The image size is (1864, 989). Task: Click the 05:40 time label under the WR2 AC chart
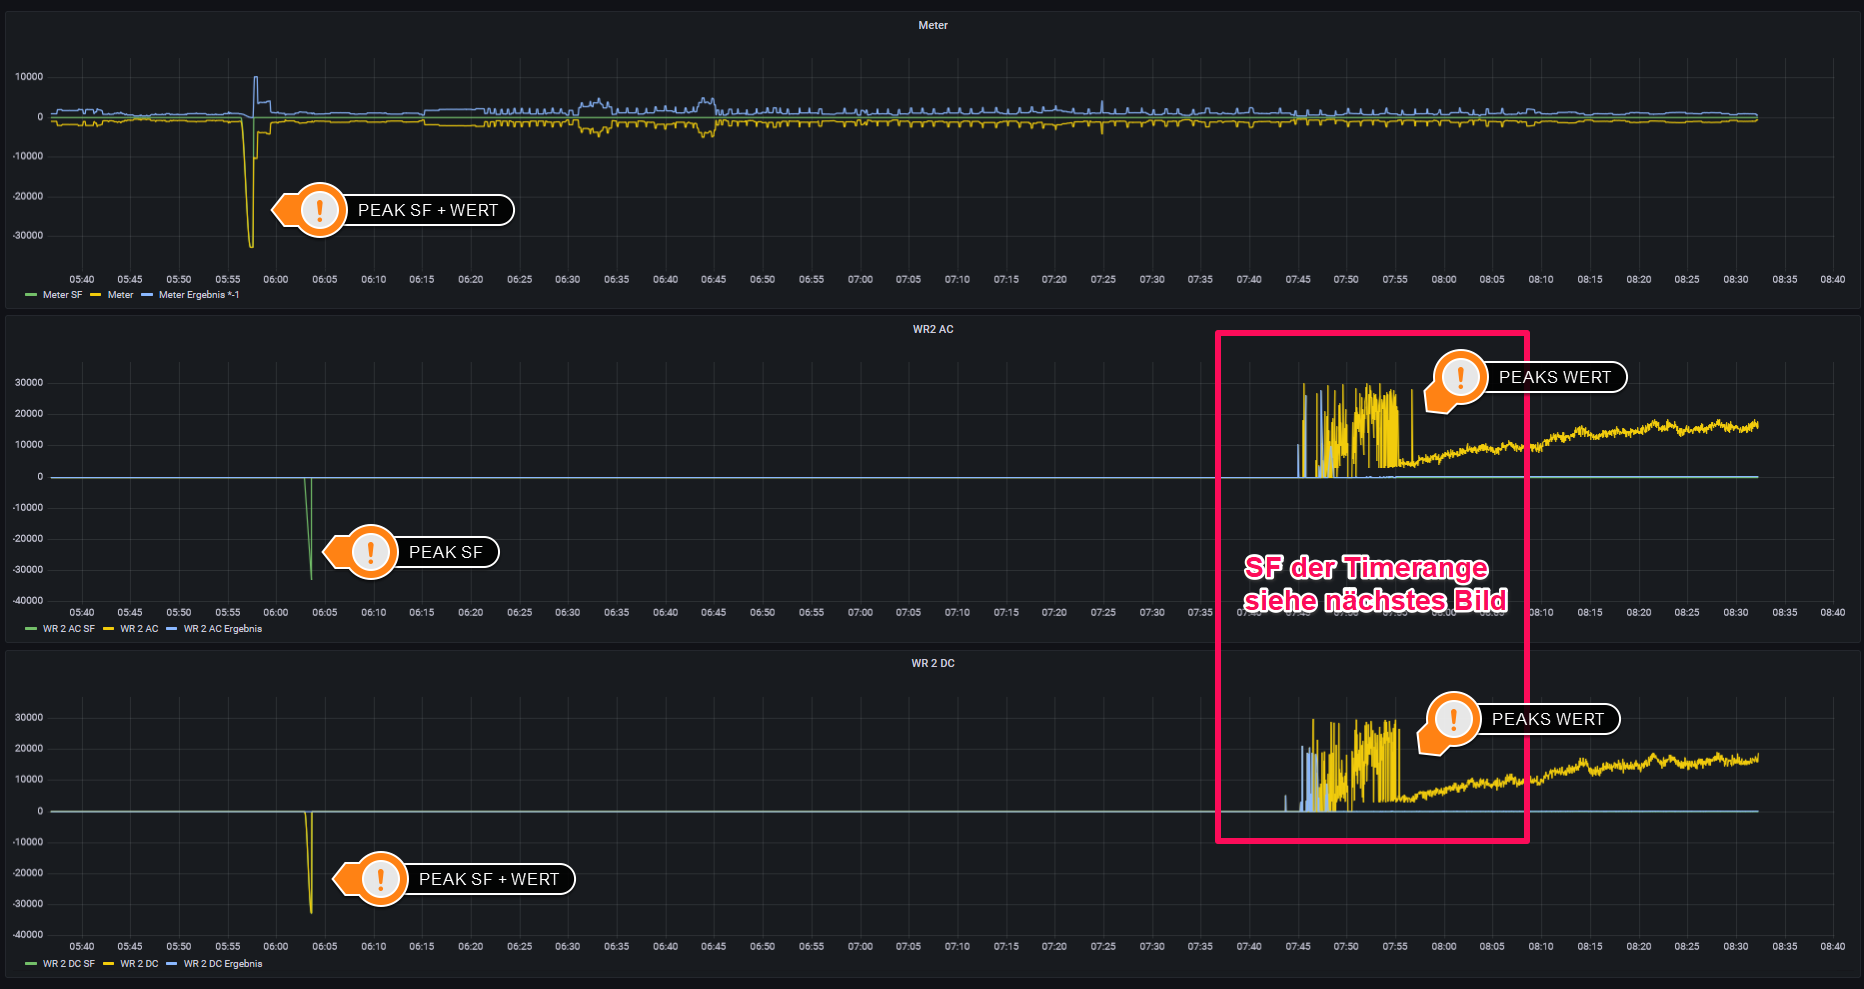click(x=82, y=613)
